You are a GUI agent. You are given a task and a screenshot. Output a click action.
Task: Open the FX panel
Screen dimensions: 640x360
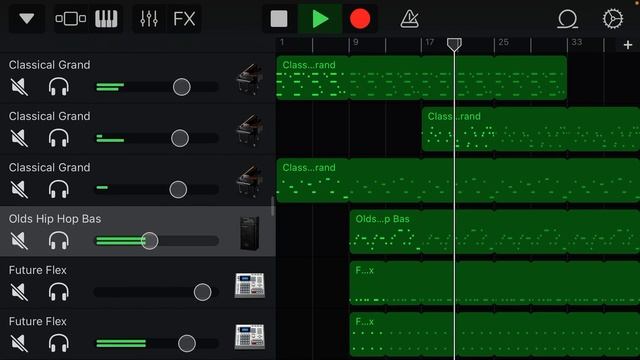(x=184, y=19)
